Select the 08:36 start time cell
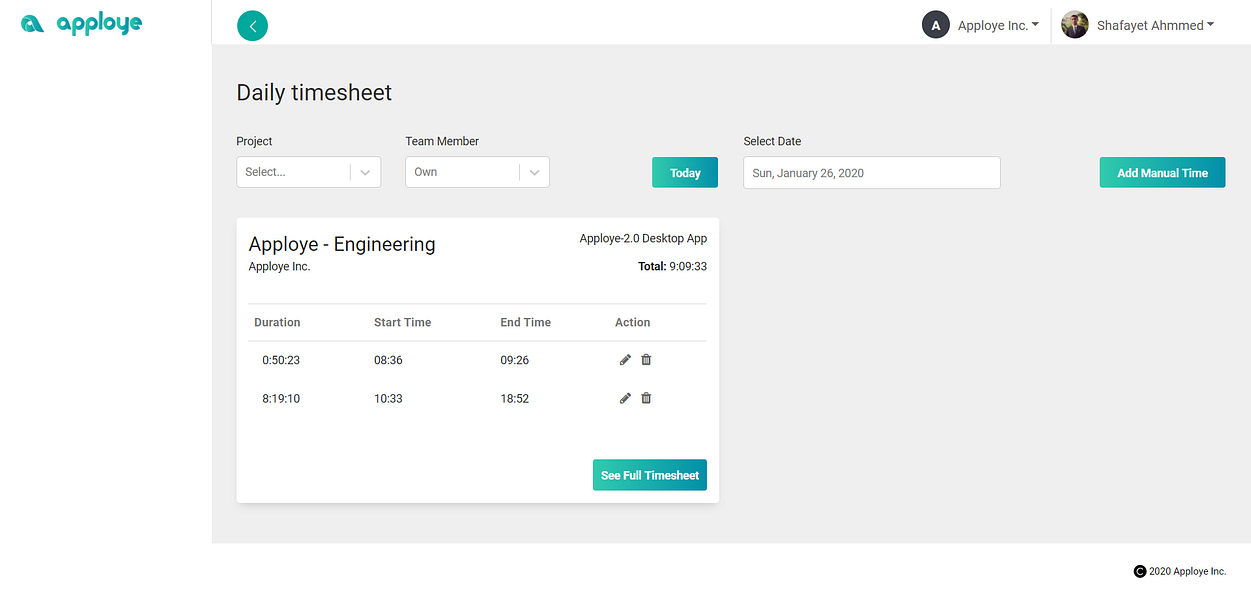The height and width of the screenshot is (600, 1251). [388, 360]
